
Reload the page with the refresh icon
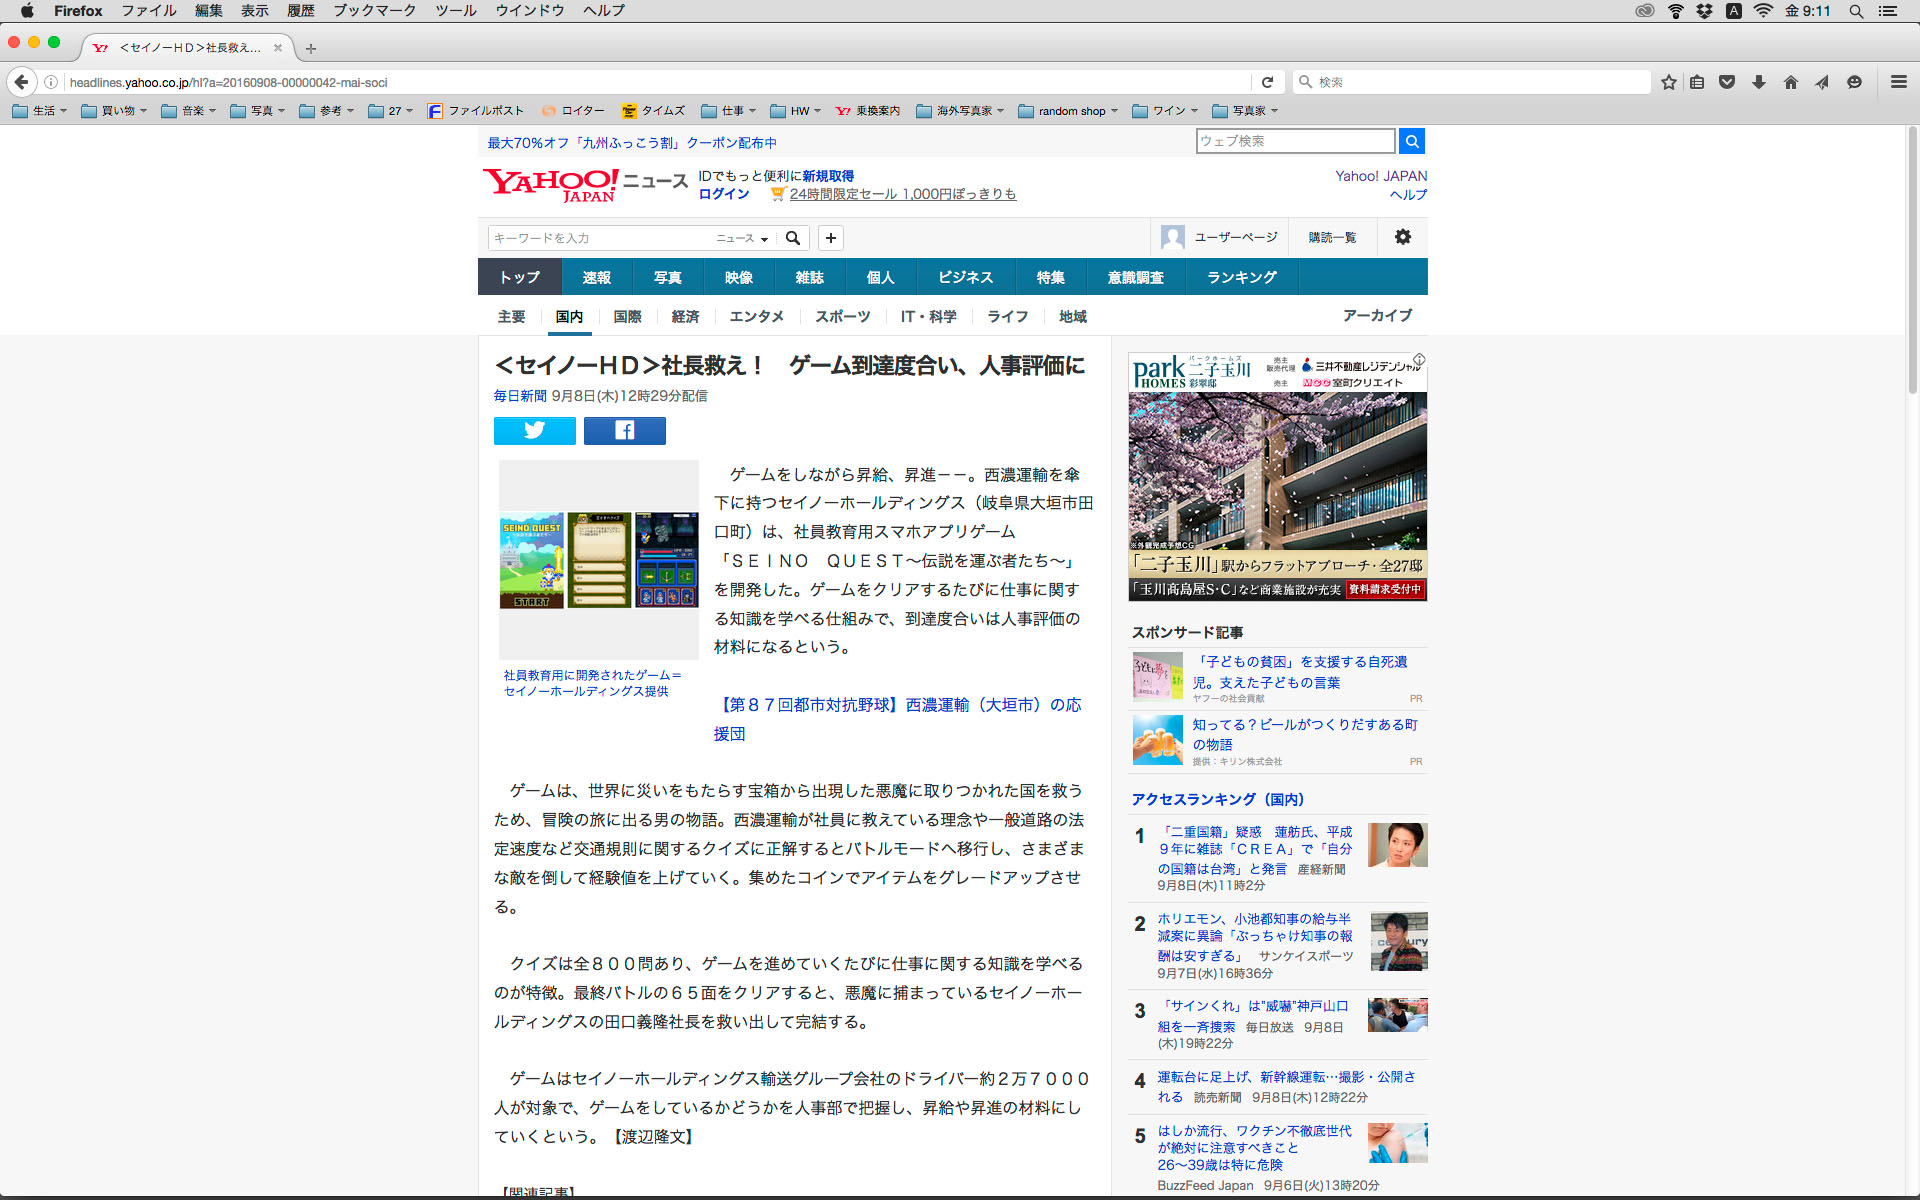click(1267, 82)
